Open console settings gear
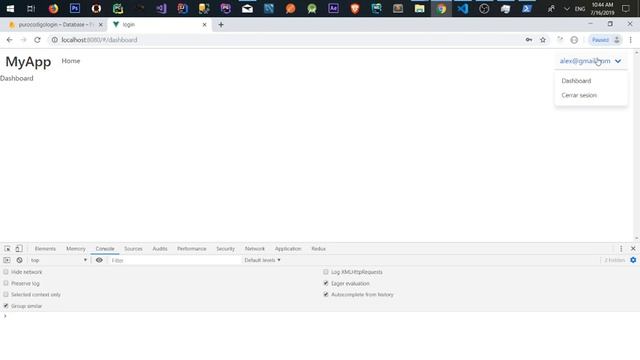640x360 pixels. coord(633,260)
